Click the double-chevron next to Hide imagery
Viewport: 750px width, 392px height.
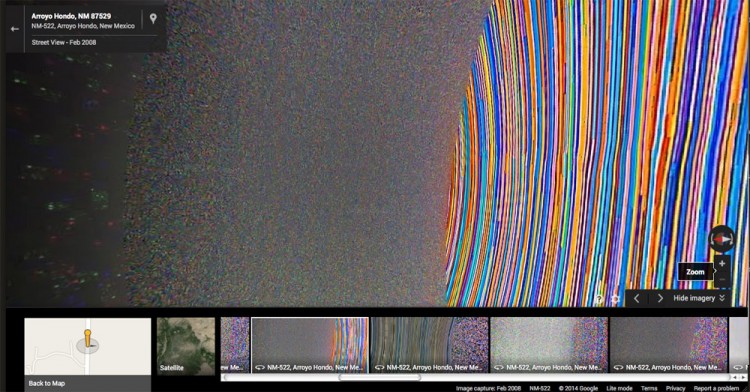tap(722, 298)
